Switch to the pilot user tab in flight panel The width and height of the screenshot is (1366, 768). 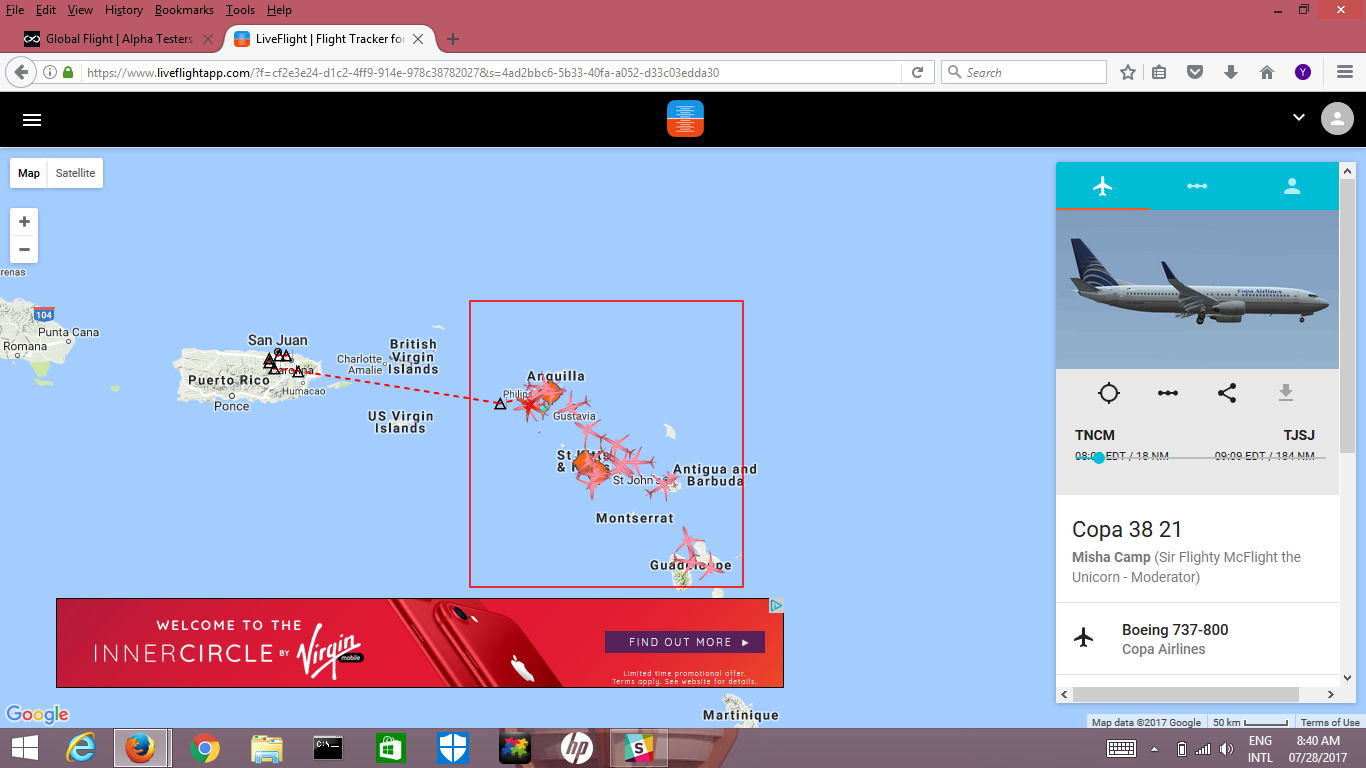coord(1291,186)
